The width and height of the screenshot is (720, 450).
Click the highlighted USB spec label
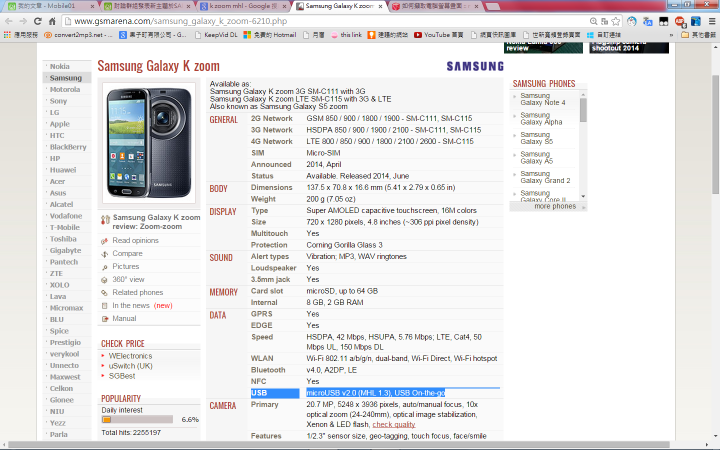tap(275, 393)
